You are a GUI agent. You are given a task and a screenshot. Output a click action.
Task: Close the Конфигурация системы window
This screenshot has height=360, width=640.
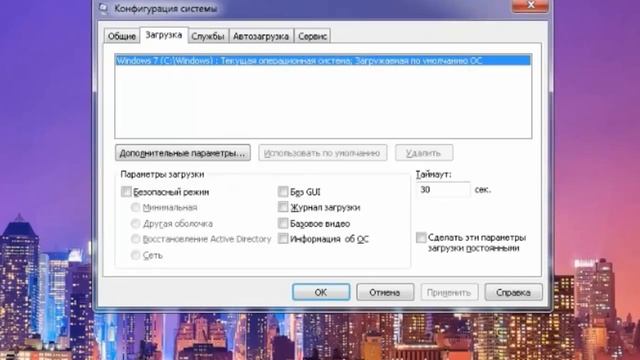(x=530, y=5)
